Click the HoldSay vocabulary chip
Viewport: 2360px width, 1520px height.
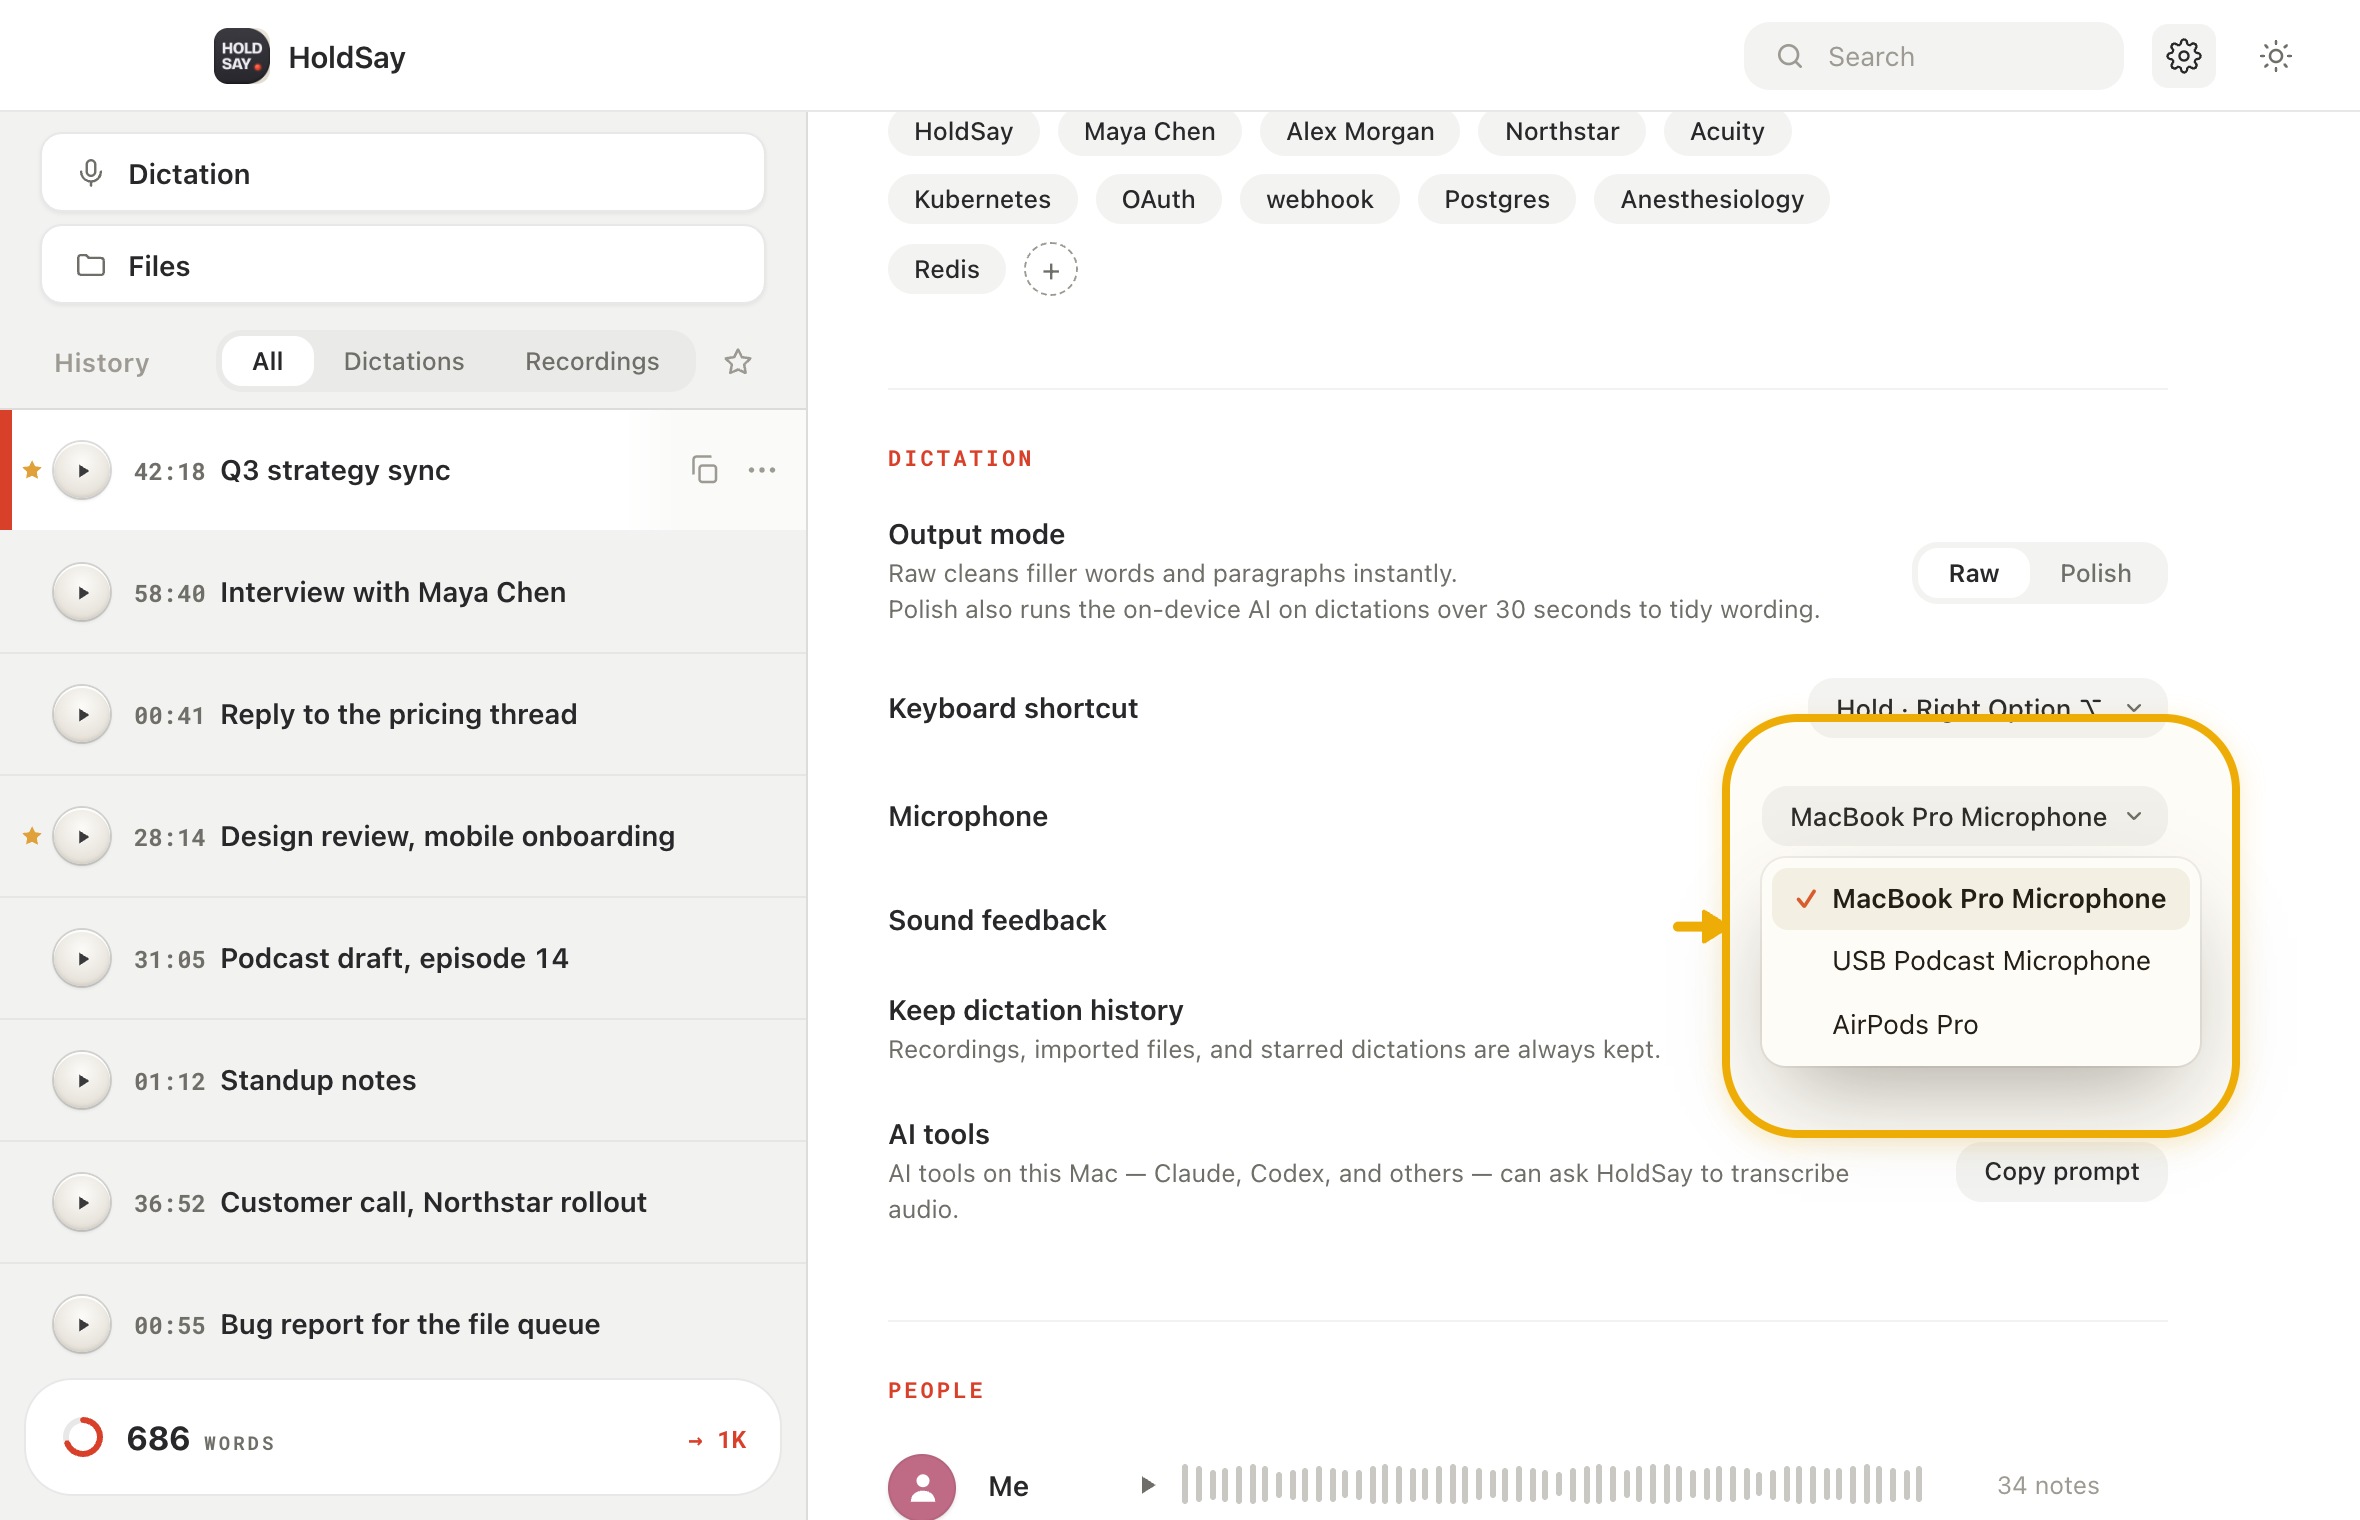point(963,131)
